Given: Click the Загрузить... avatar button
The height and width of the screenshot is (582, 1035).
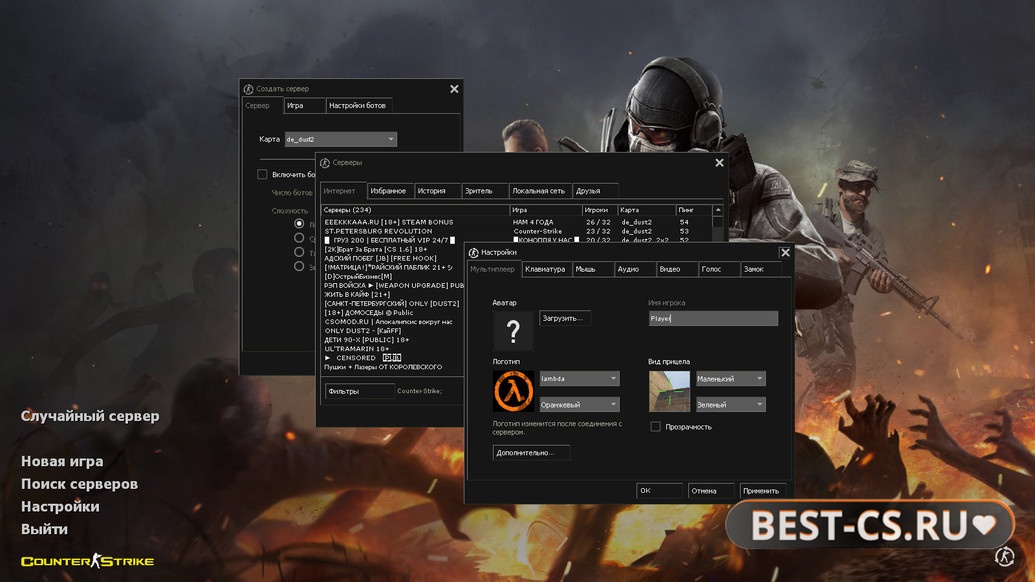Looking at the screenshot, I should [x=564, y=318].
